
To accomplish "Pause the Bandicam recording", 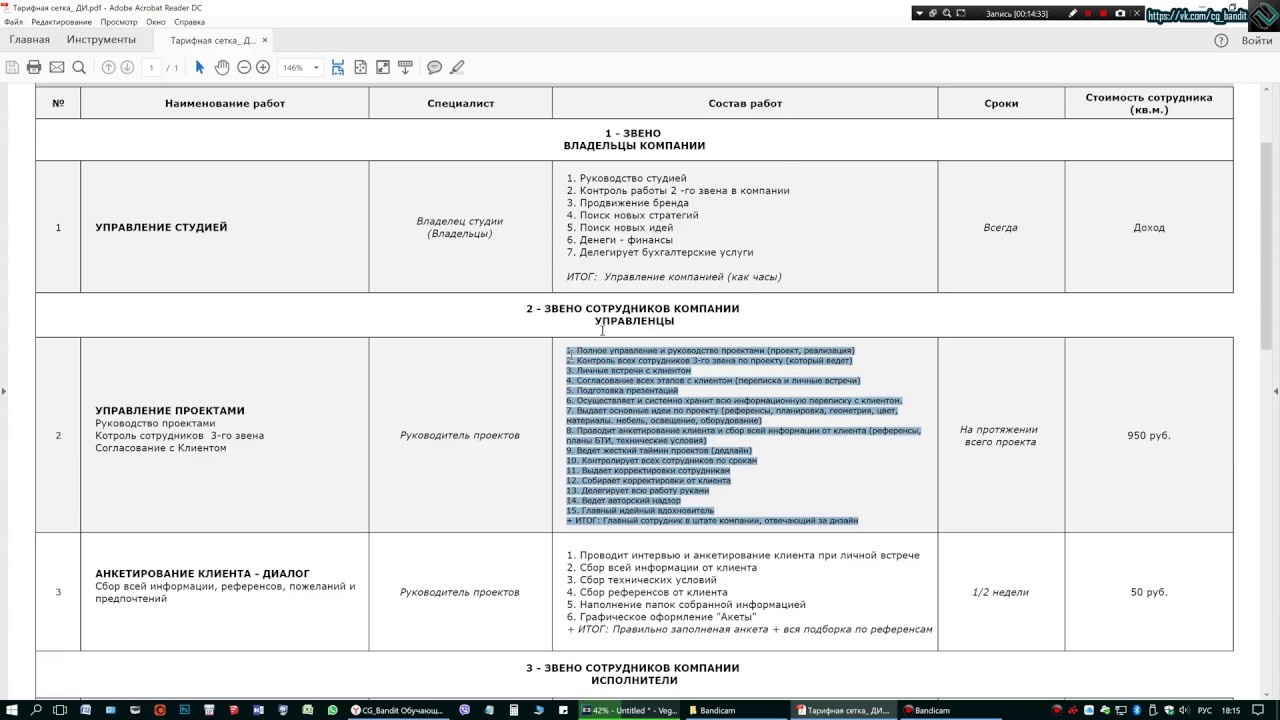I will pos(1088,13).
